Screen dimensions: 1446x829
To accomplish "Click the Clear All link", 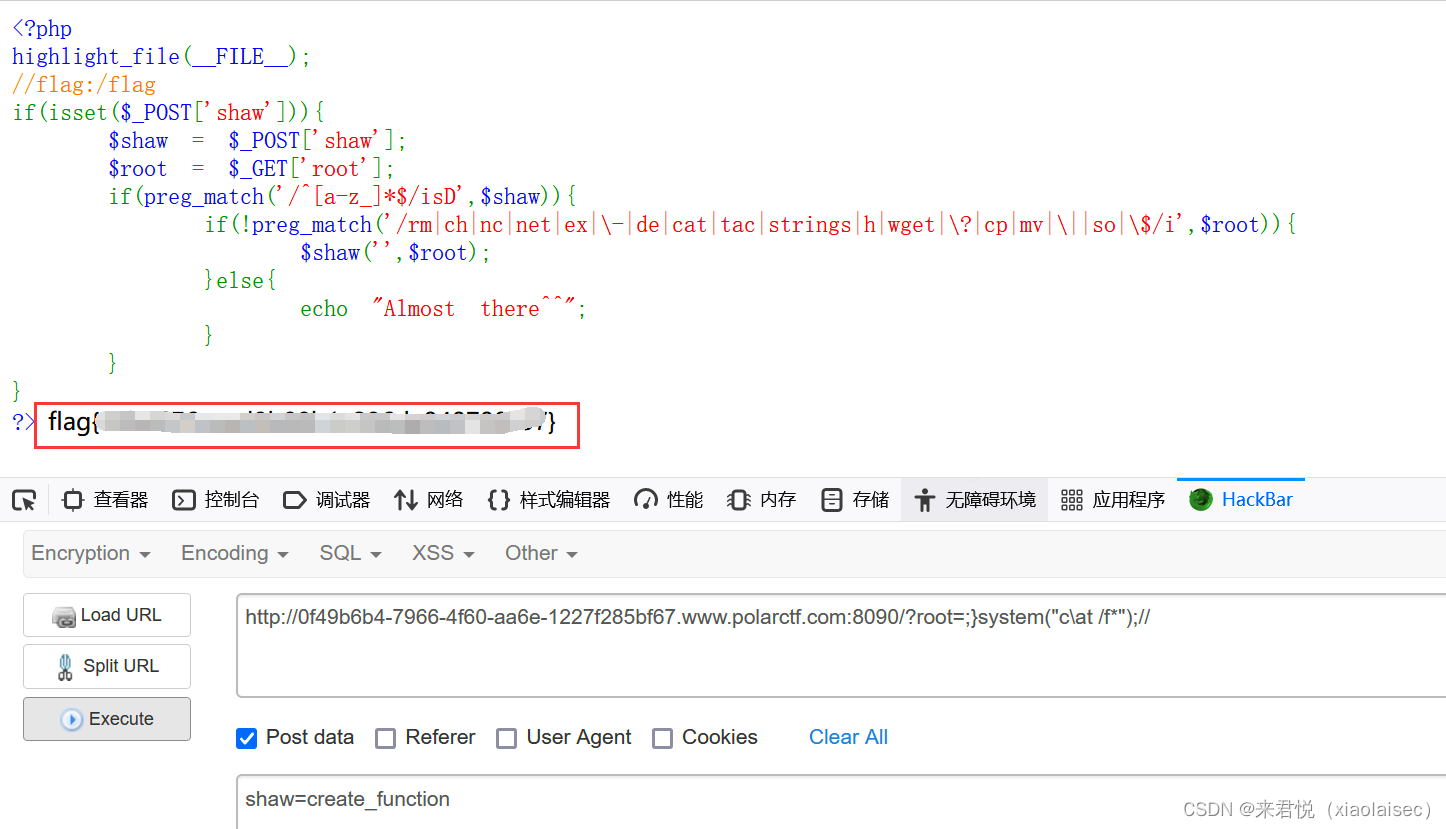I will coord(848,737).
